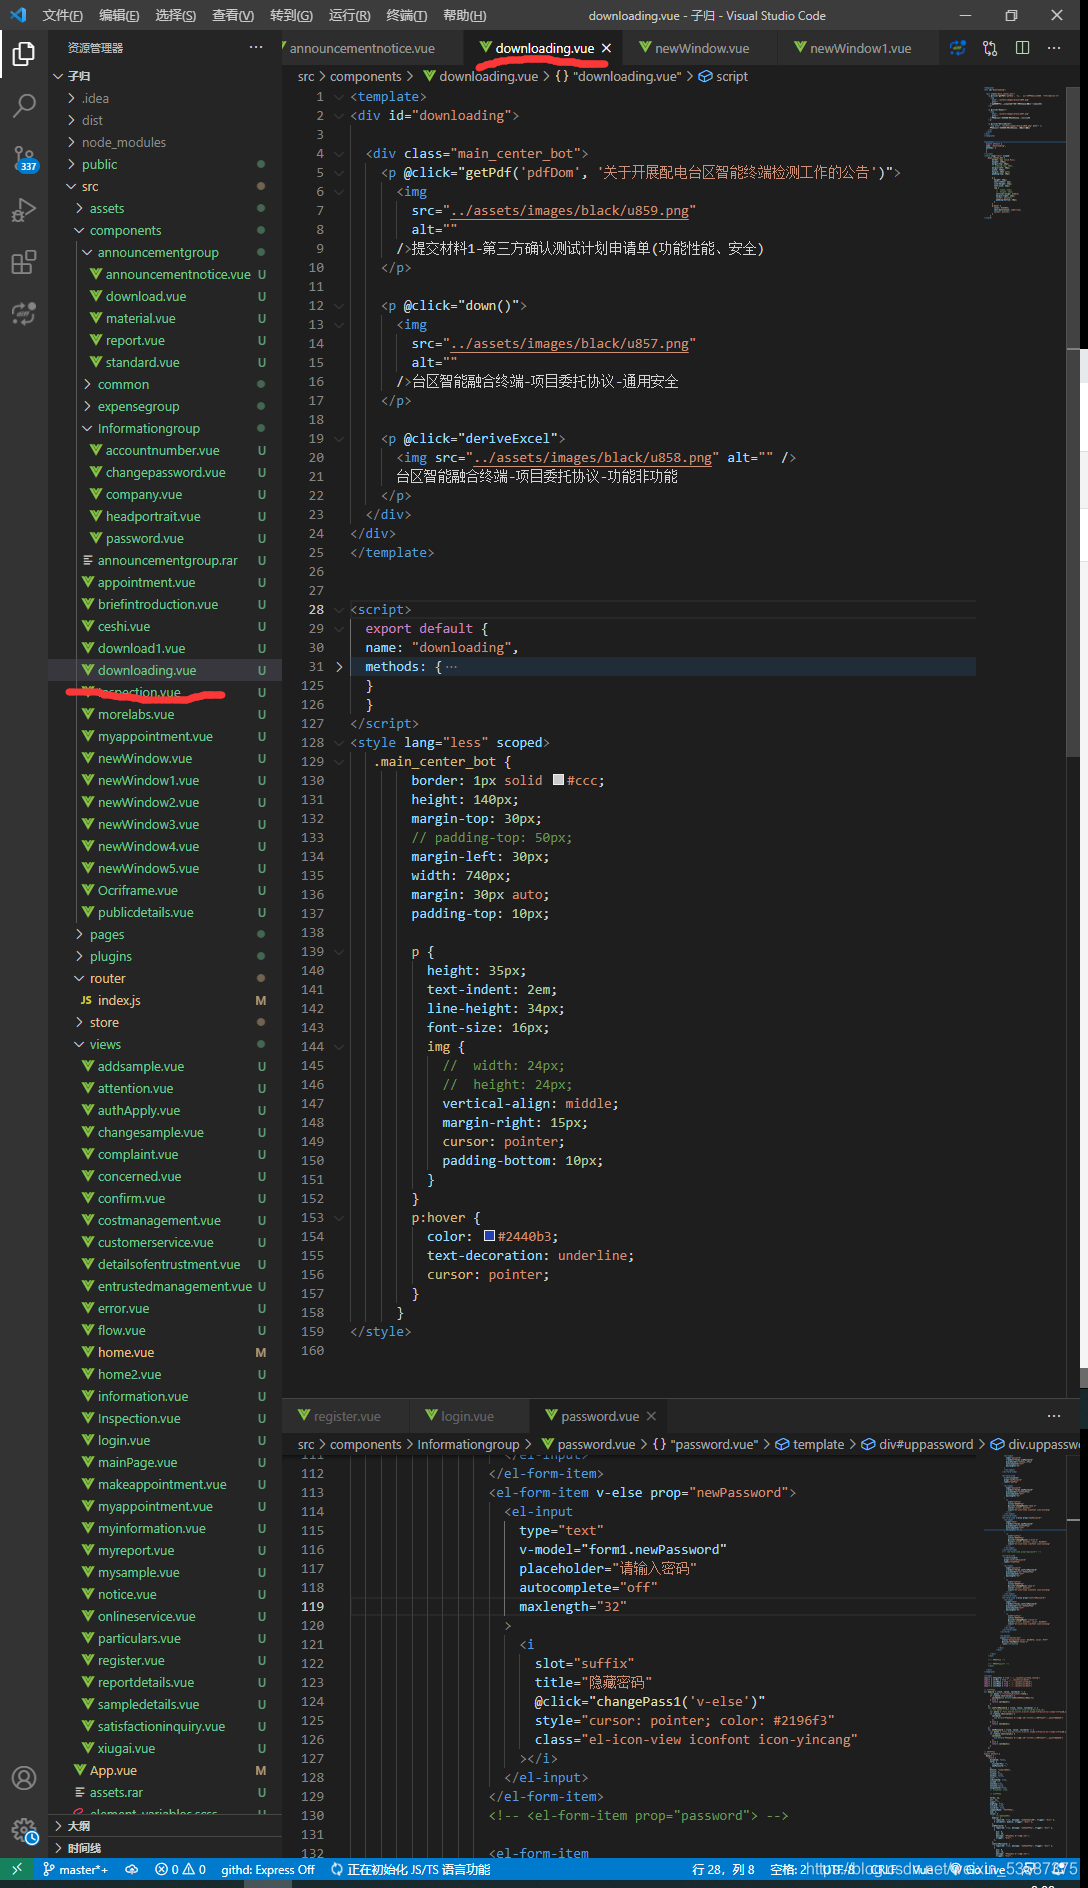
Task: Close the password.vue tab in lower editor
Action: (x=651, y=1416)
